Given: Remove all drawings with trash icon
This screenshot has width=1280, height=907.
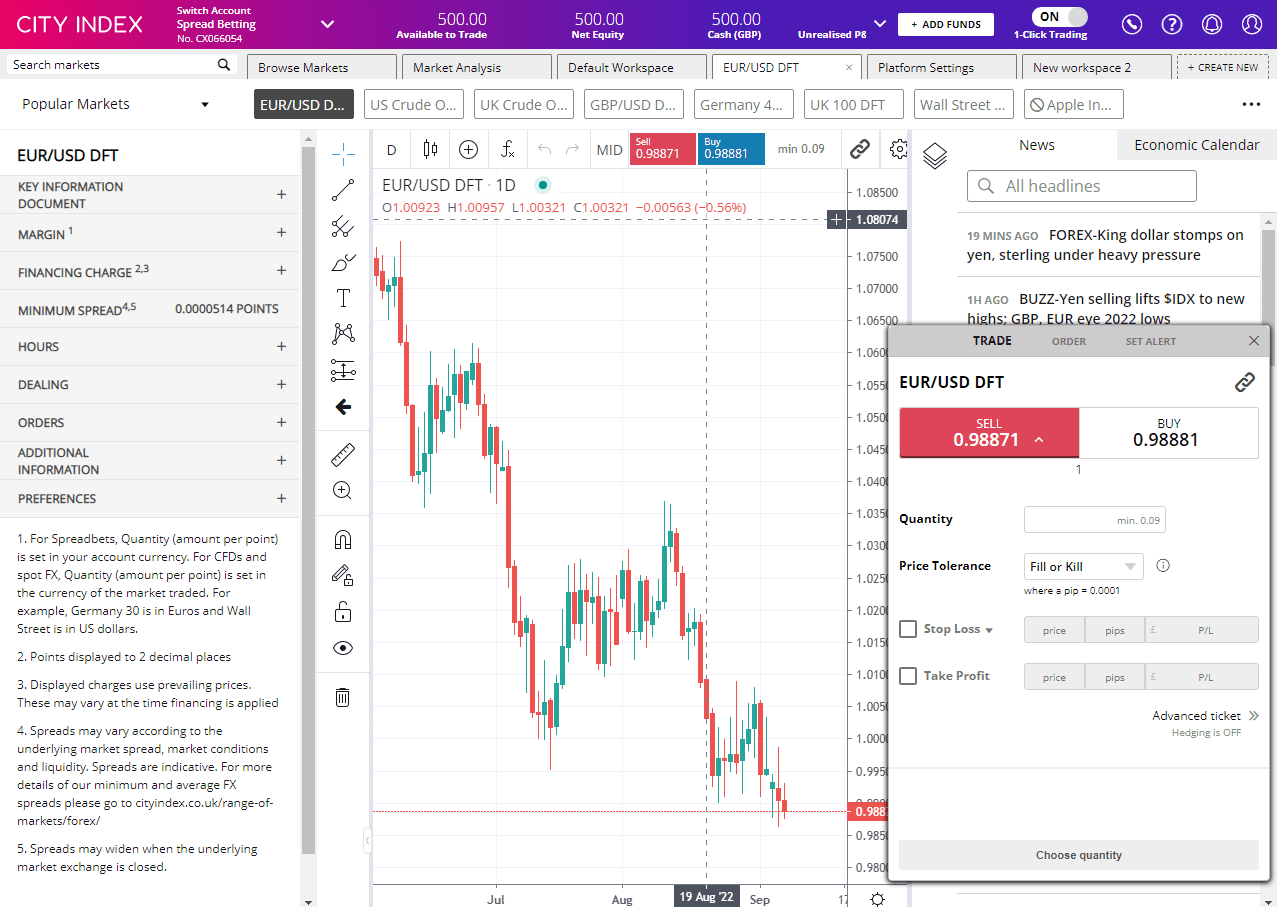Looking at the screenshot, I should tap(343, 697).
